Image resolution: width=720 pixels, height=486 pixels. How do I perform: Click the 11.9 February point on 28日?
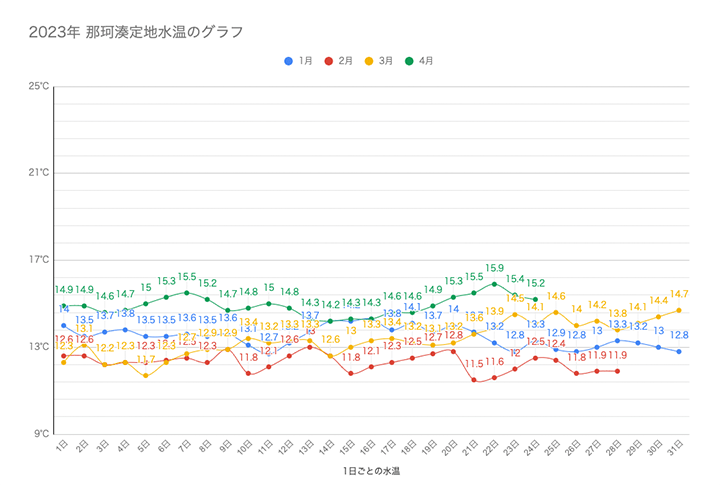[618, 371]
